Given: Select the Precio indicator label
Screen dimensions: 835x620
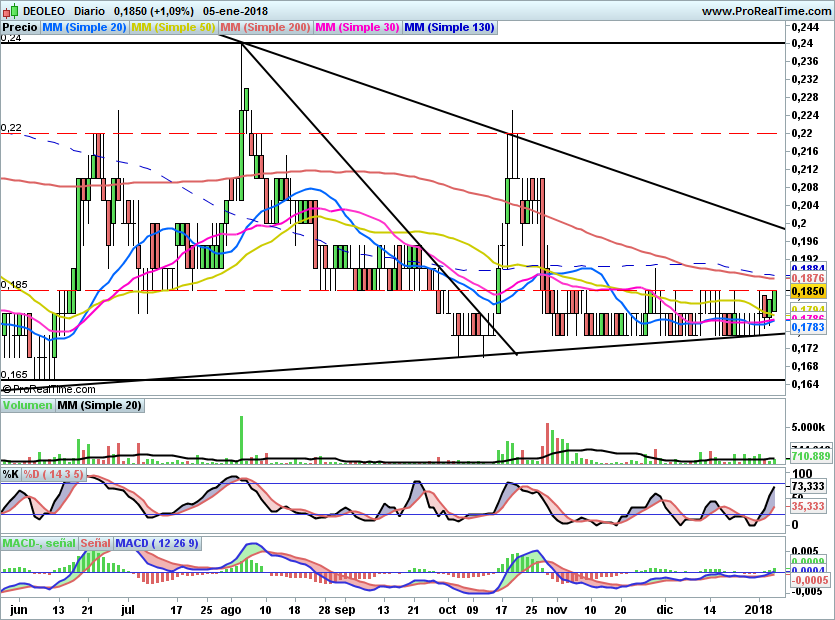Looking at the screenshot, I should pyautogui.click(x=20, y=28).
